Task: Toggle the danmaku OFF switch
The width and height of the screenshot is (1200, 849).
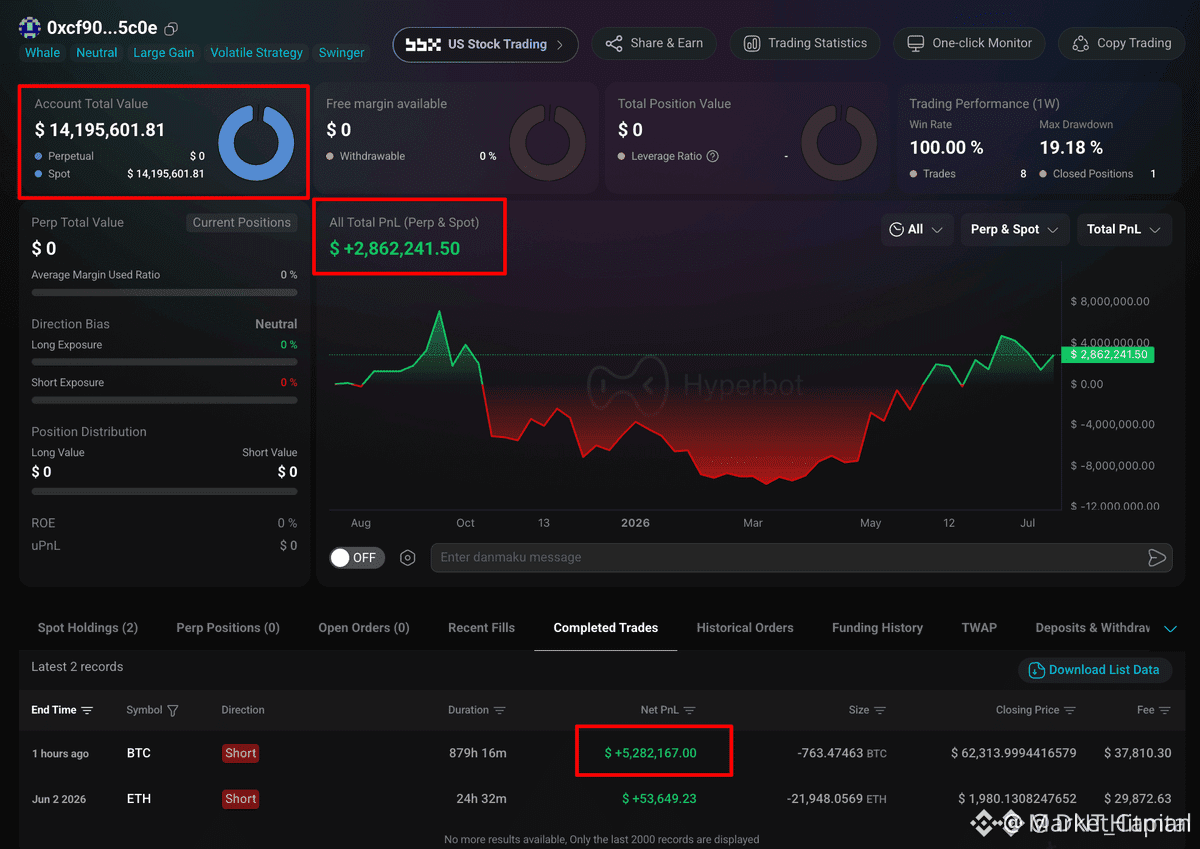Action: pyautogui.click(x=358, y=558)
